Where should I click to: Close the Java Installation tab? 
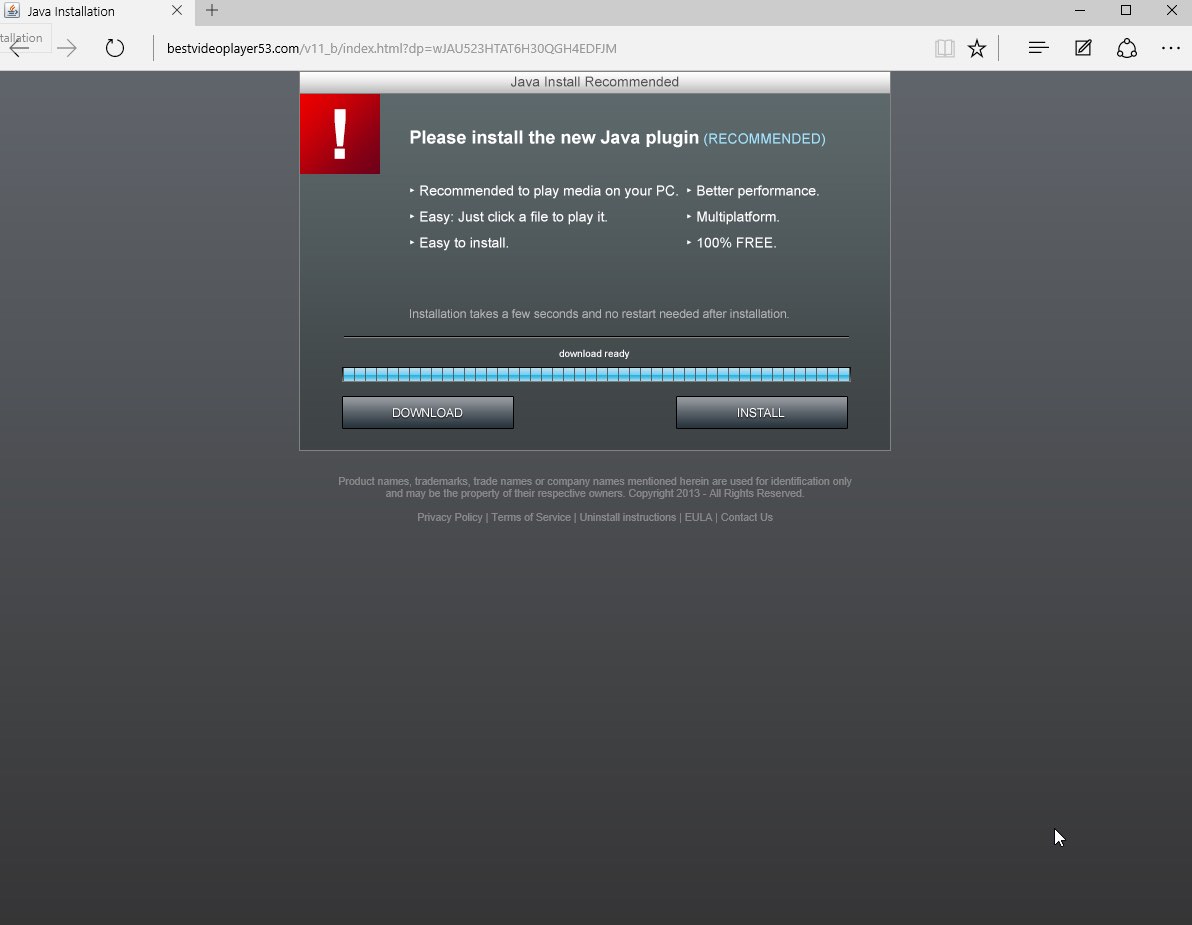(177, 11)
